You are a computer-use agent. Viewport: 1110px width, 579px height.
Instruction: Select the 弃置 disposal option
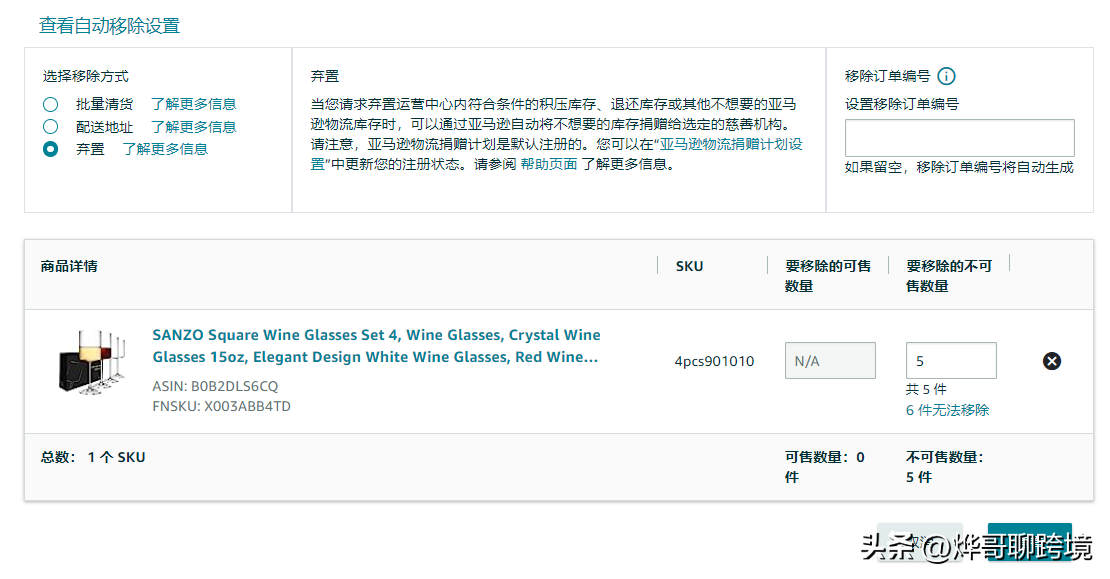pyautogui.click(x=50, y=149)
